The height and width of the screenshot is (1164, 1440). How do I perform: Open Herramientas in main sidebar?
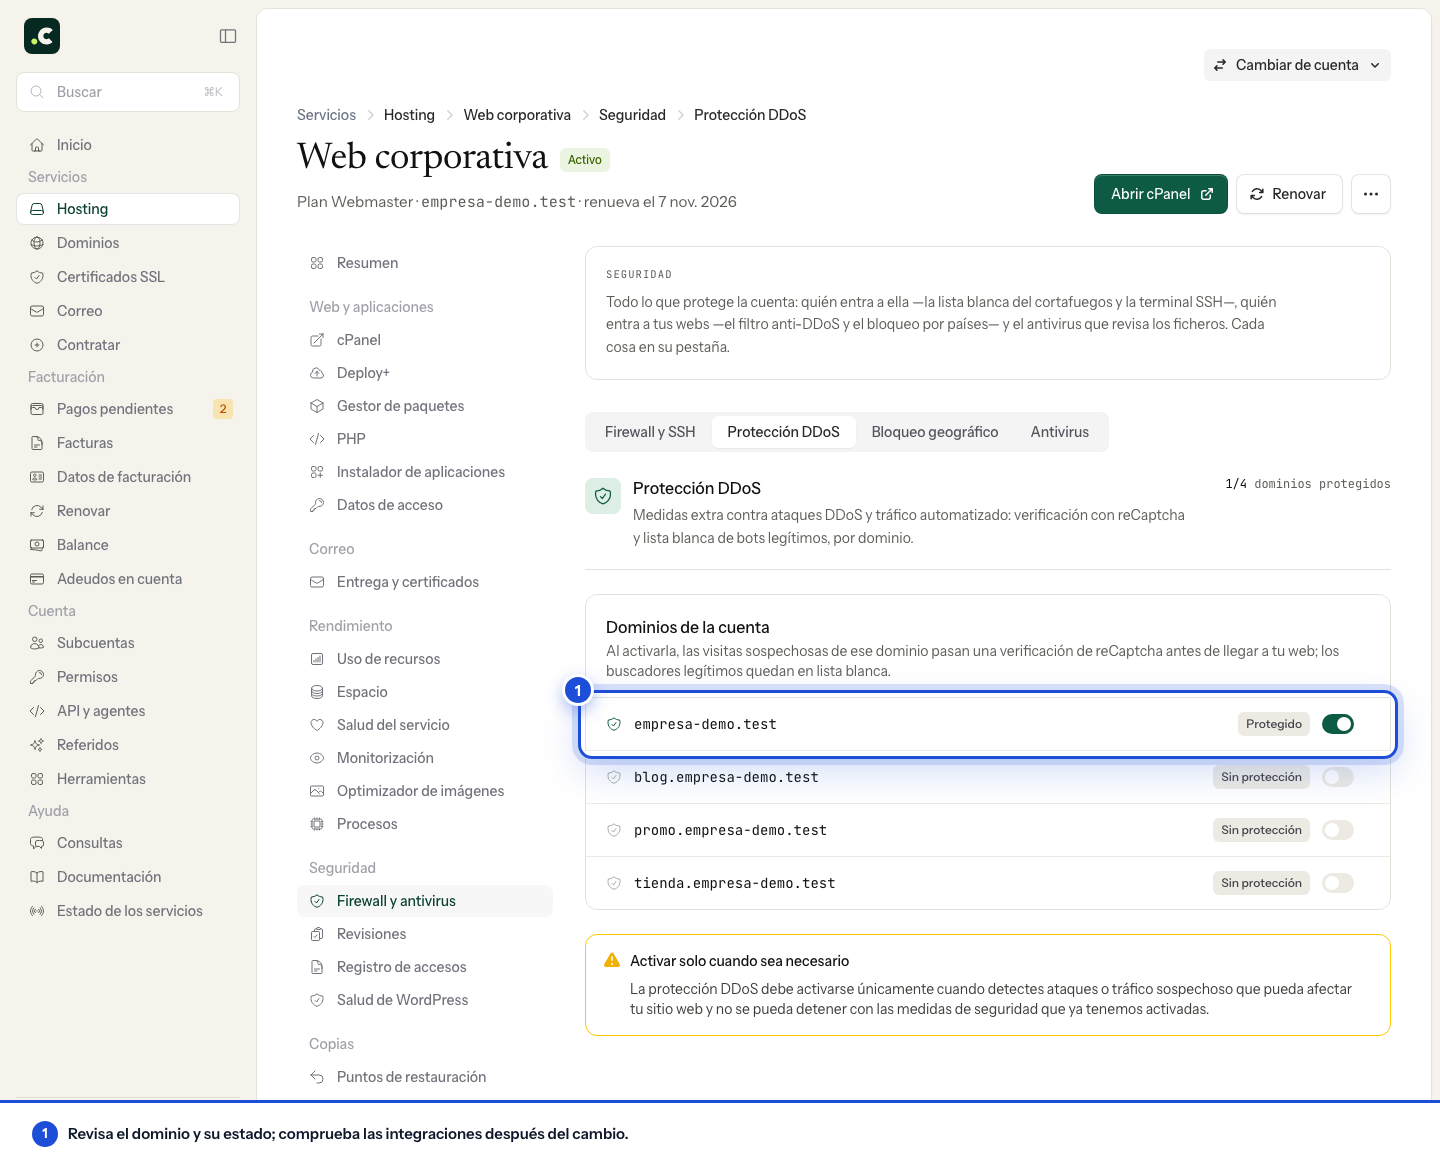128,779
